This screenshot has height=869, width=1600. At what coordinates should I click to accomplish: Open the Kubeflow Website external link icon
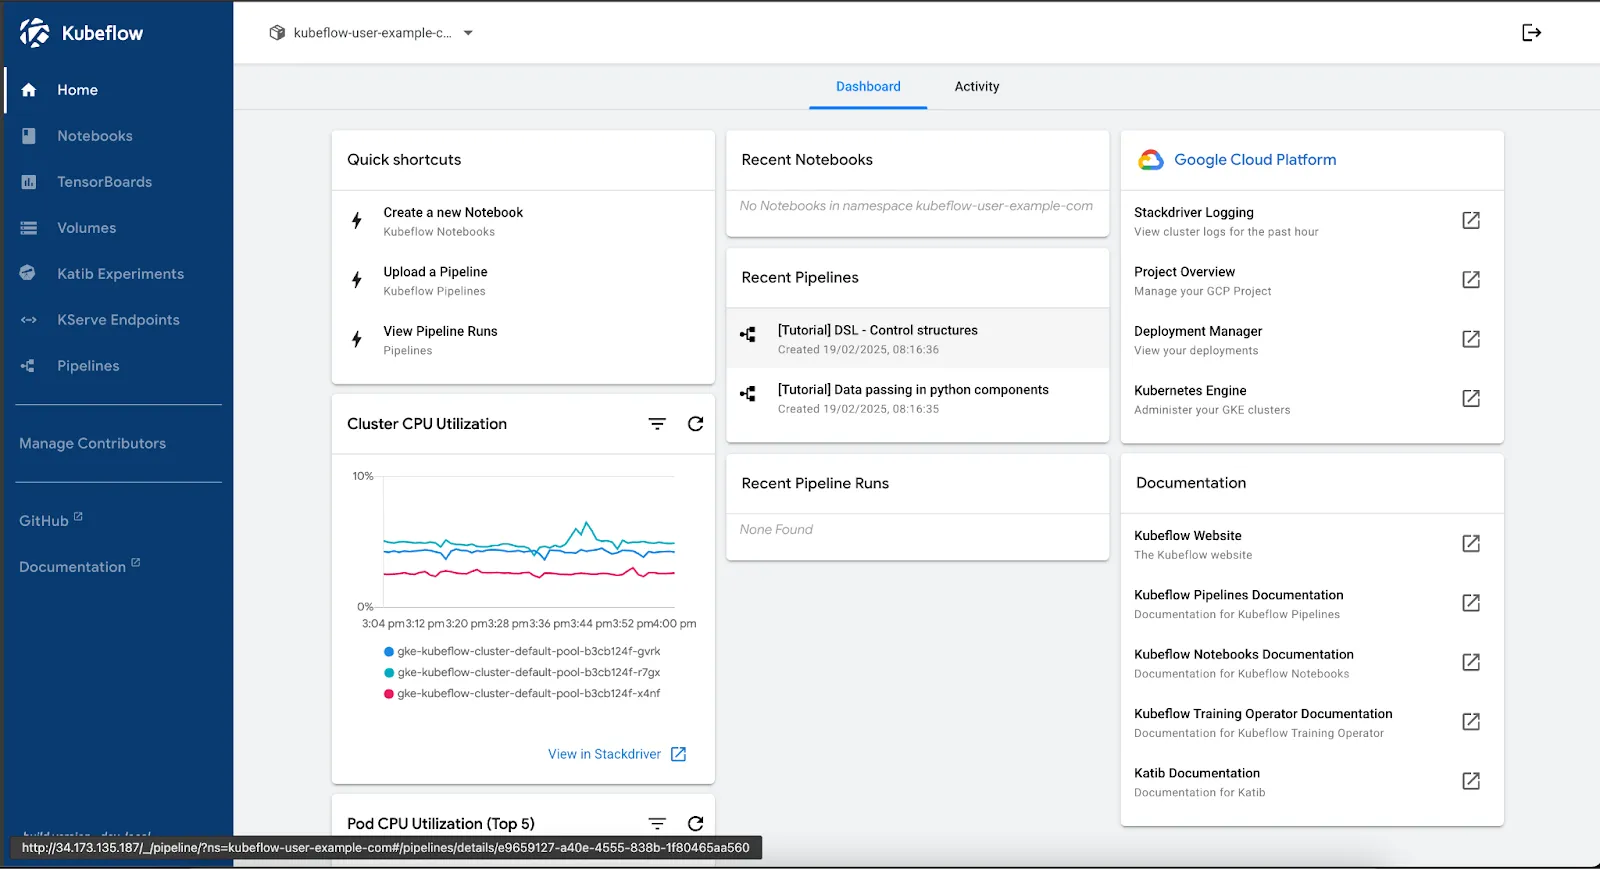(1470, 544)
